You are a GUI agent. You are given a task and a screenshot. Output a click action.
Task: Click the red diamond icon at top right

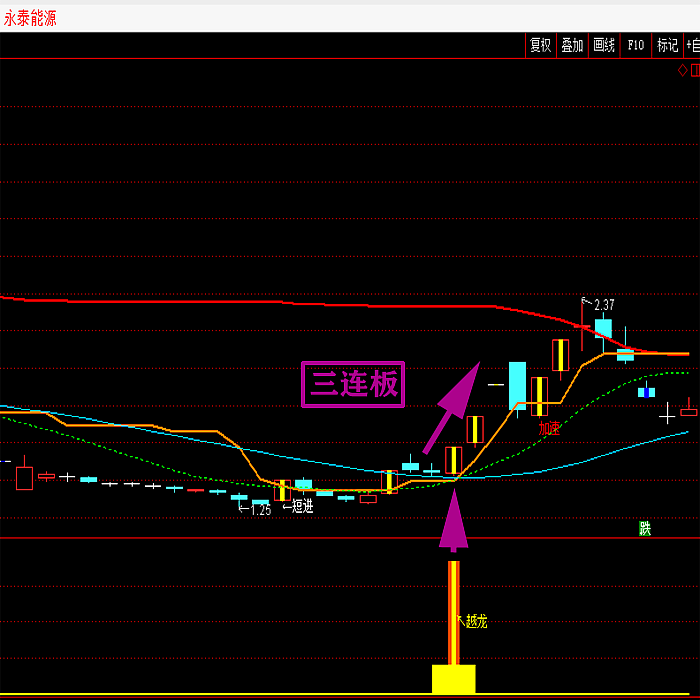click(683, 70)
